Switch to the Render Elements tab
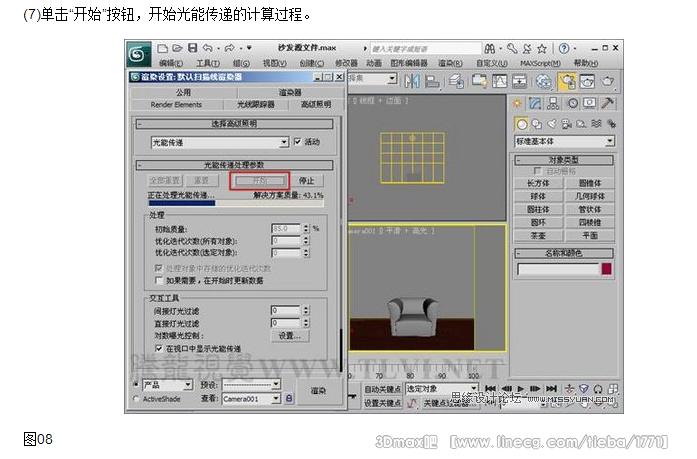The height and width of the screenshot is (459, 697). pos(176,105)
